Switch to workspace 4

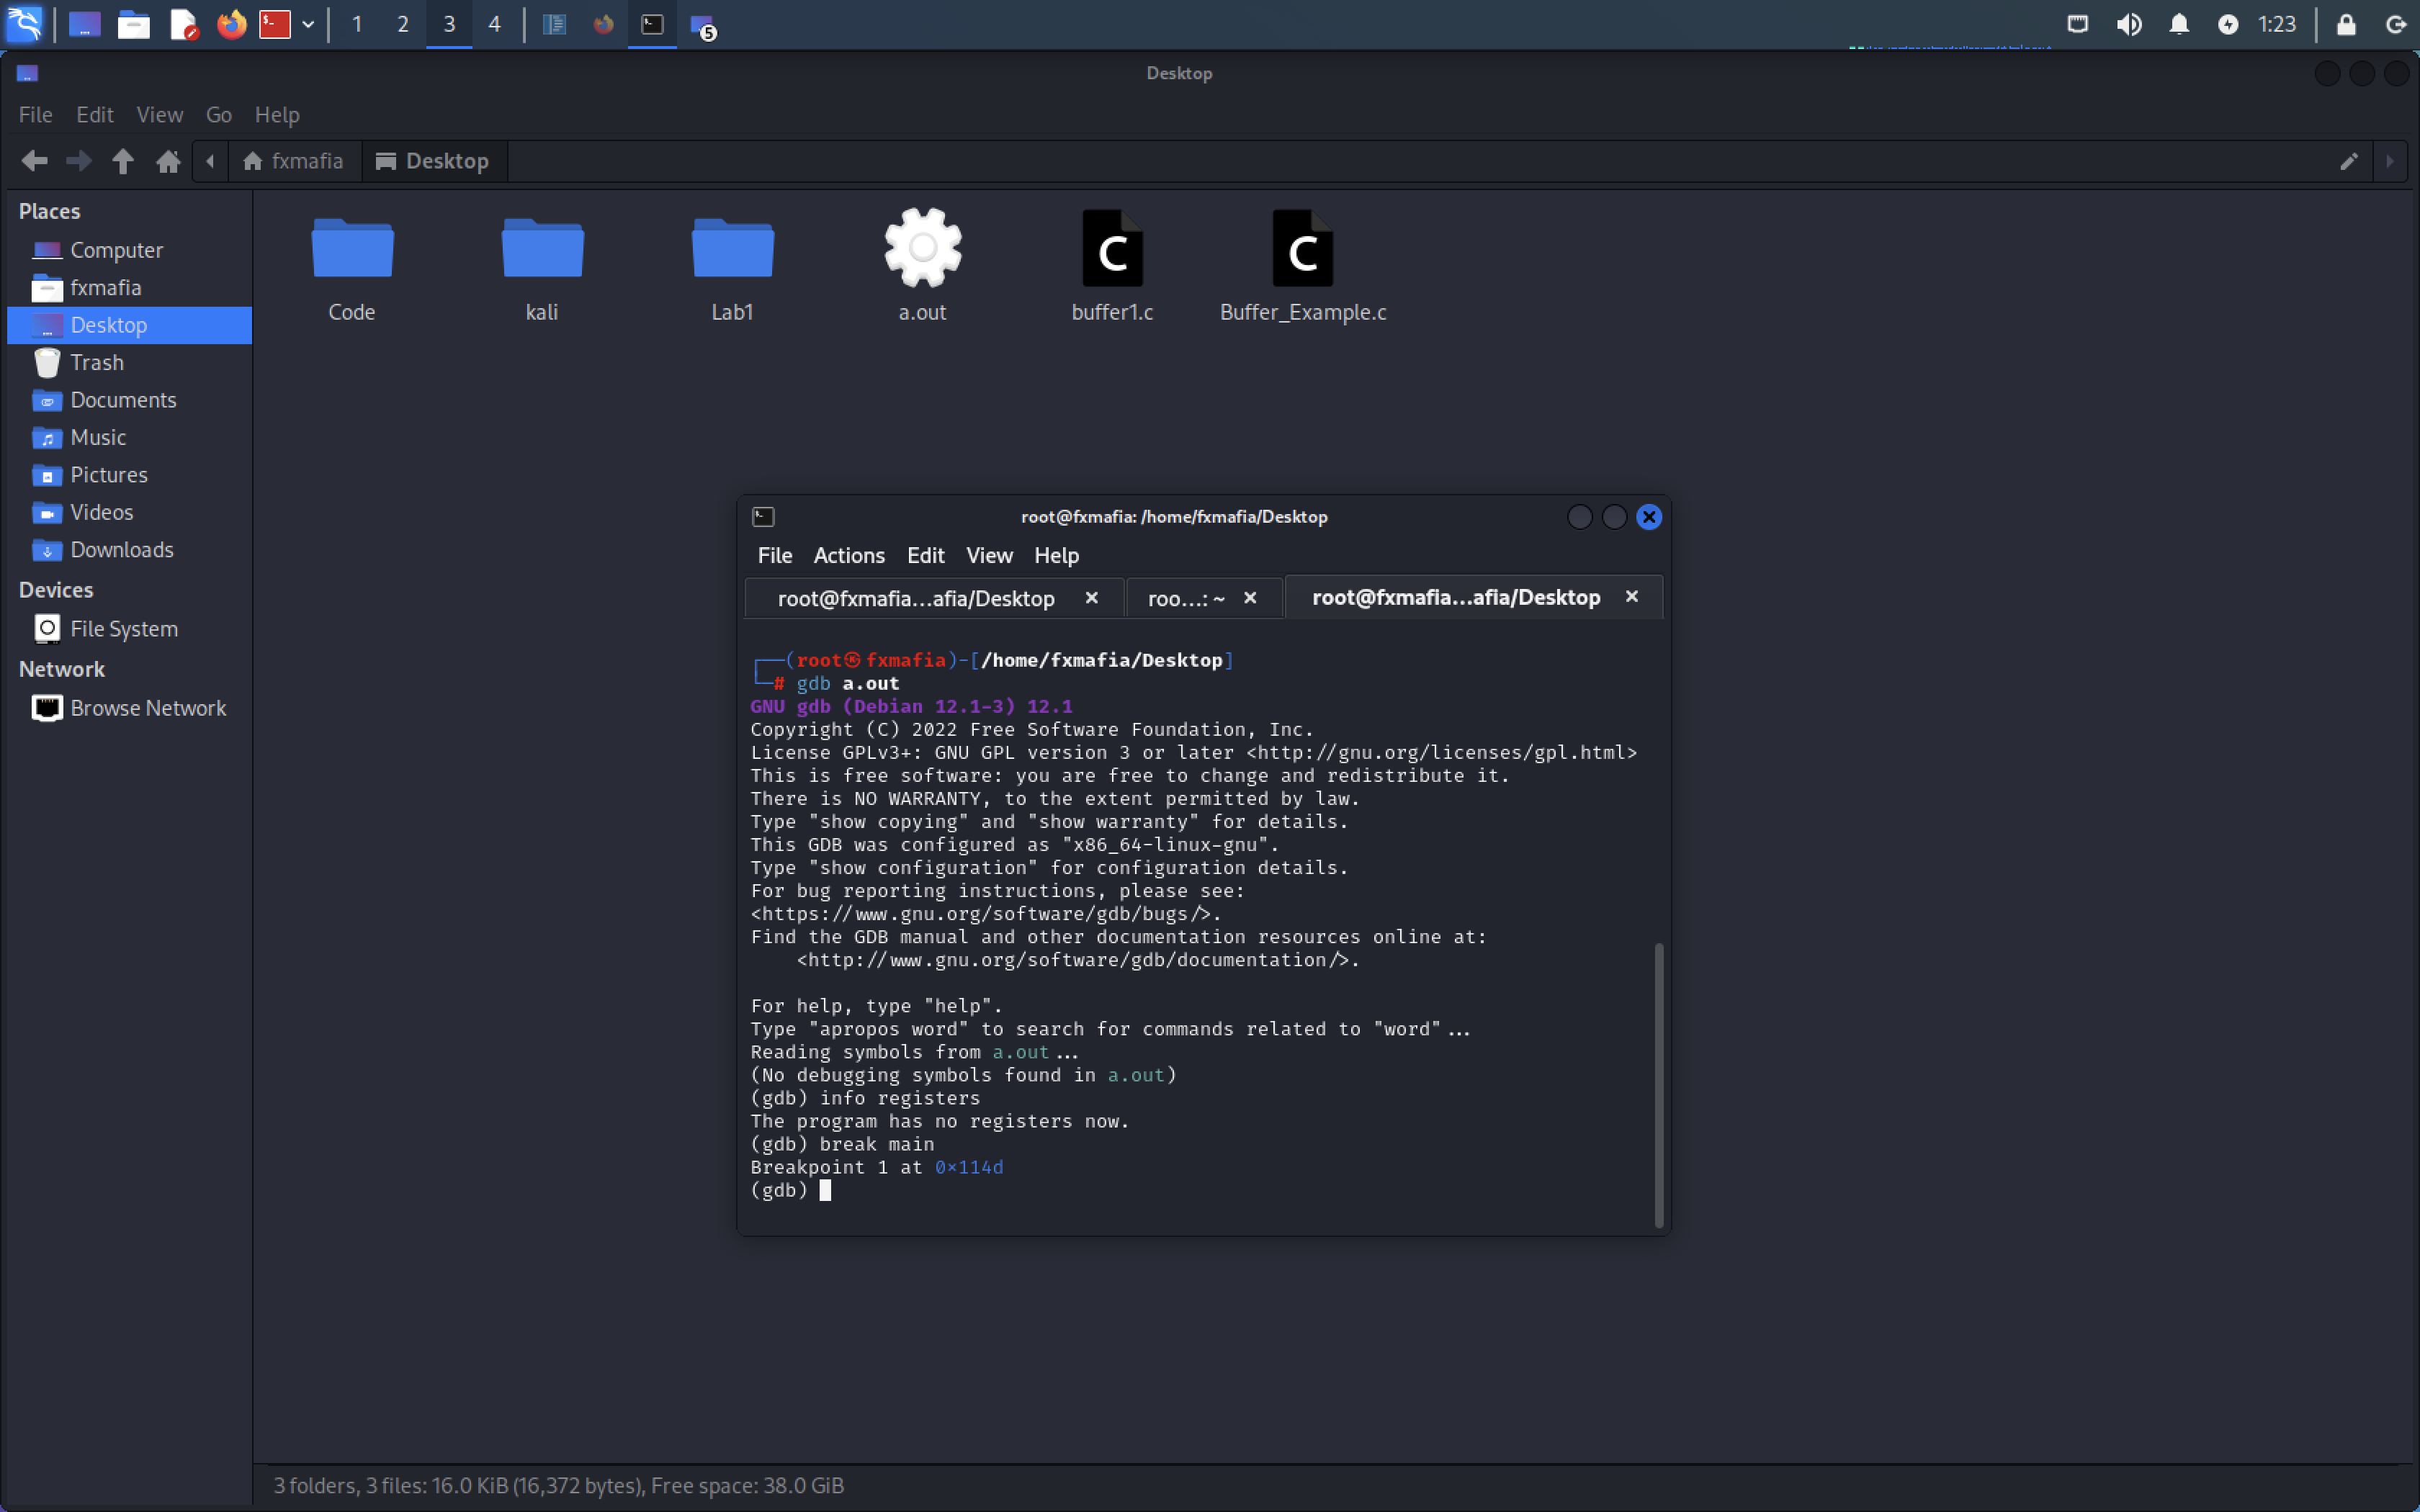pos(494,24)
